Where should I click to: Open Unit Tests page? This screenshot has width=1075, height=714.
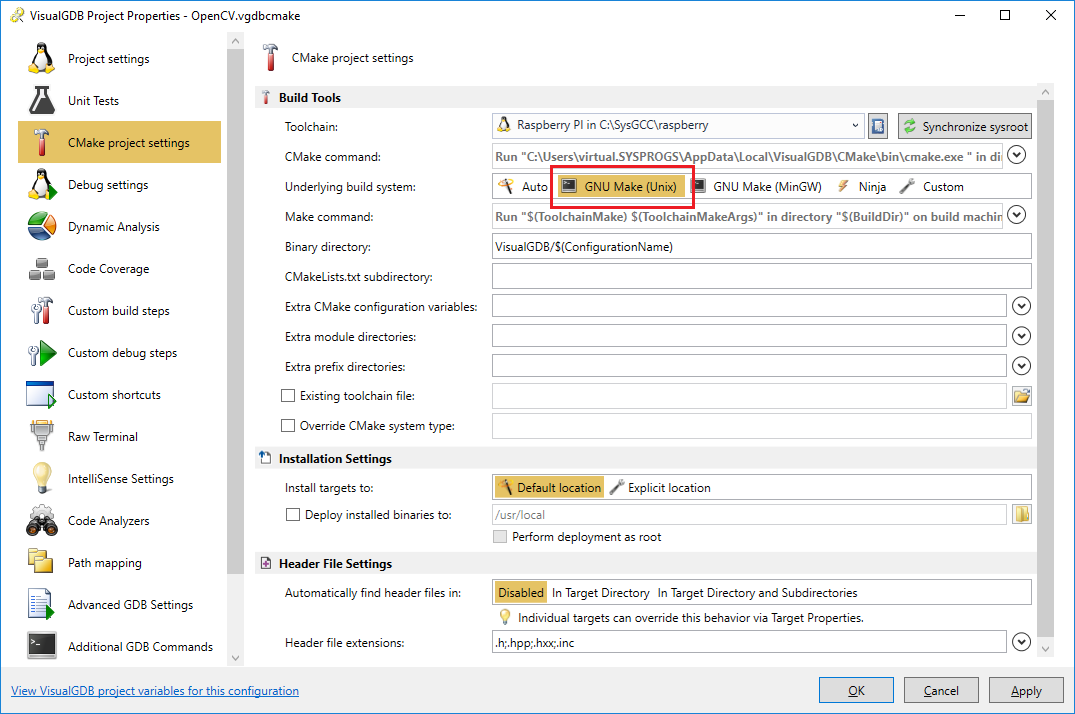click(x=119, y=100)
